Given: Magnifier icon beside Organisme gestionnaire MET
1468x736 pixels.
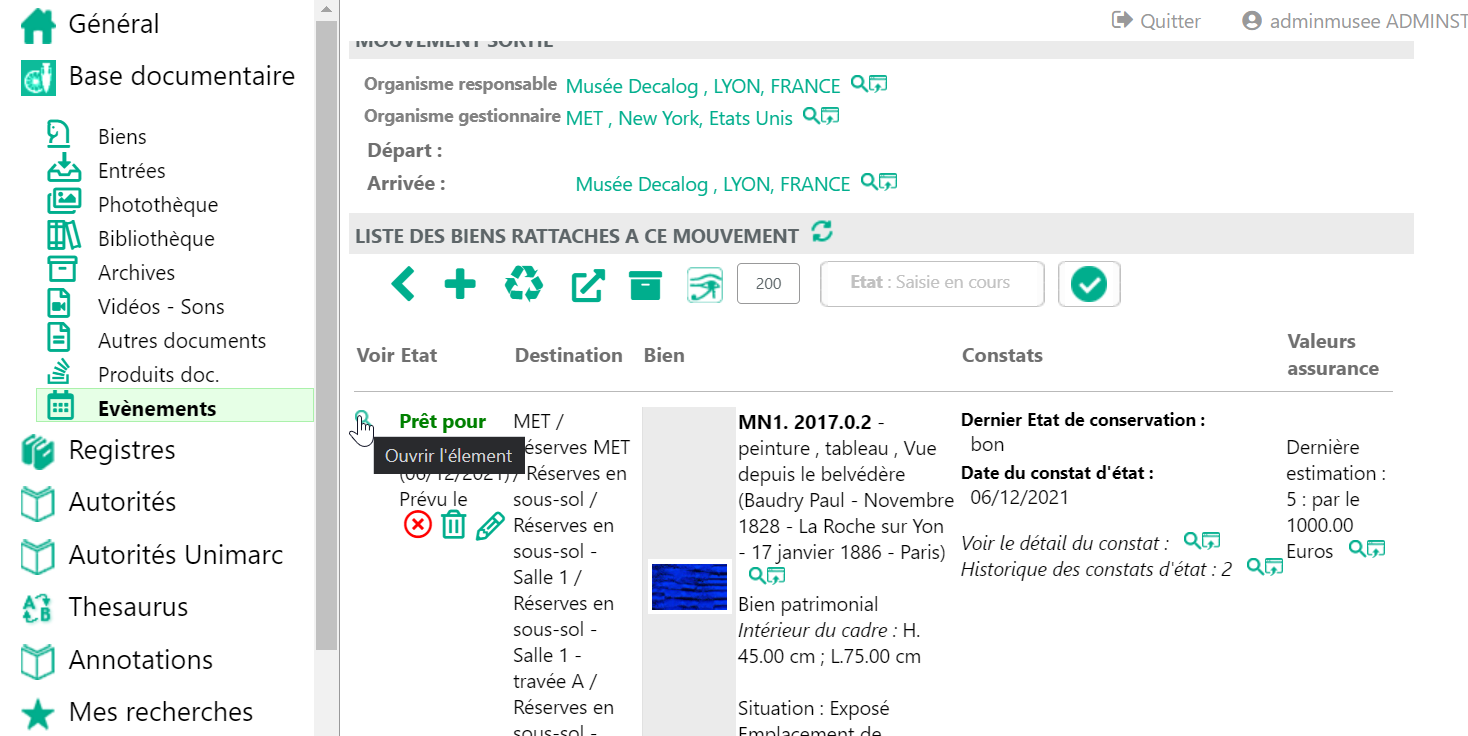Looking at the screenshot, I should point(811,115).
